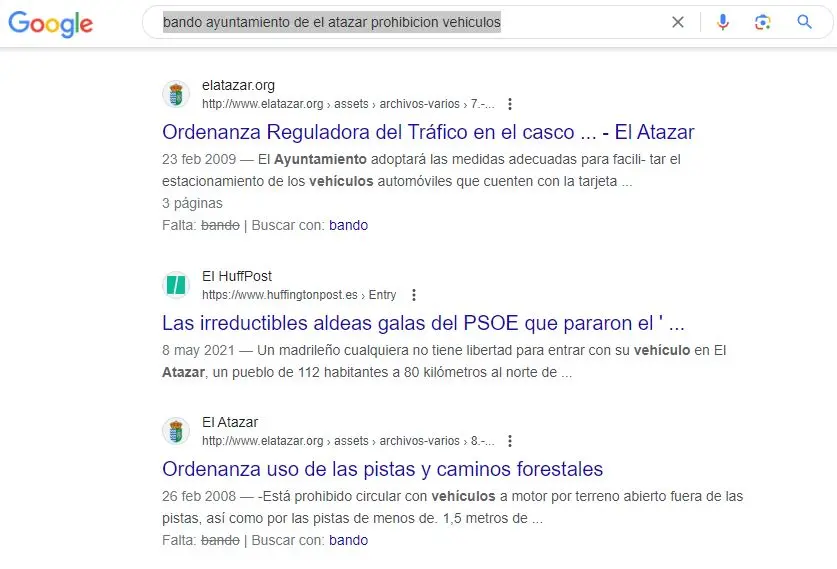Open Google Lens image search icon
The width and height of the screenshot is (837, 569).
coord(763,22)
